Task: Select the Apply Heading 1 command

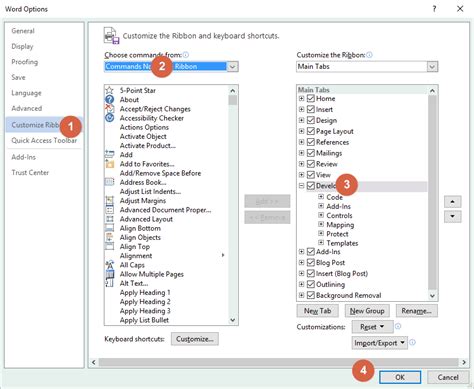Action: (145, 292)
